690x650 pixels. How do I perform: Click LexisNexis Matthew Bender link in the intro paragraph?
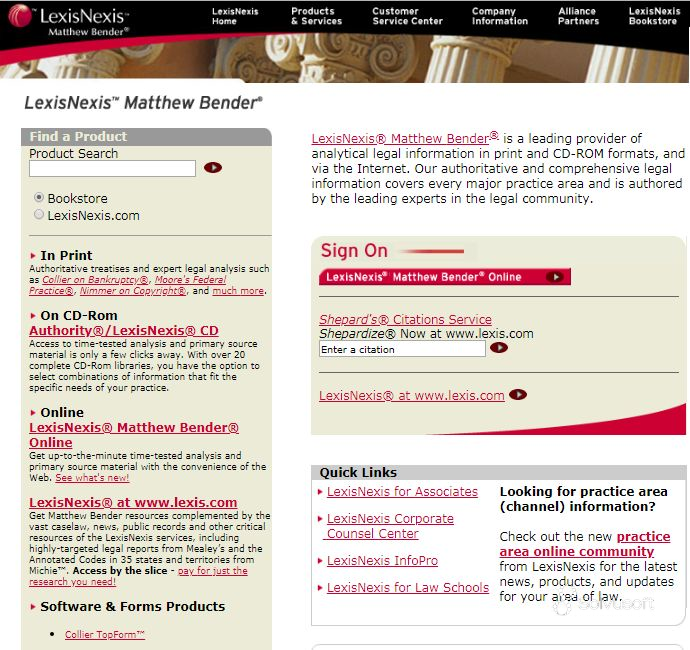405,138
